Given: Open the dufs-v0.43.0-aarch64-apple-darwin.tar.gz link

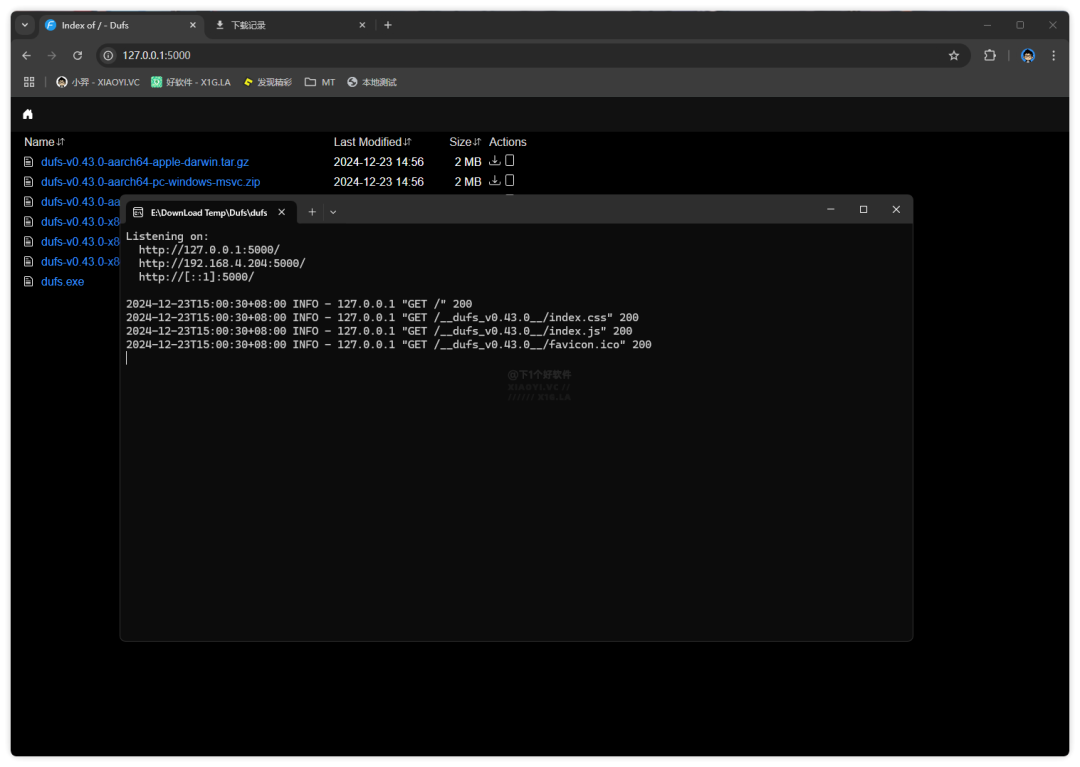Looking at the screenshot, I should click(145, 162).
